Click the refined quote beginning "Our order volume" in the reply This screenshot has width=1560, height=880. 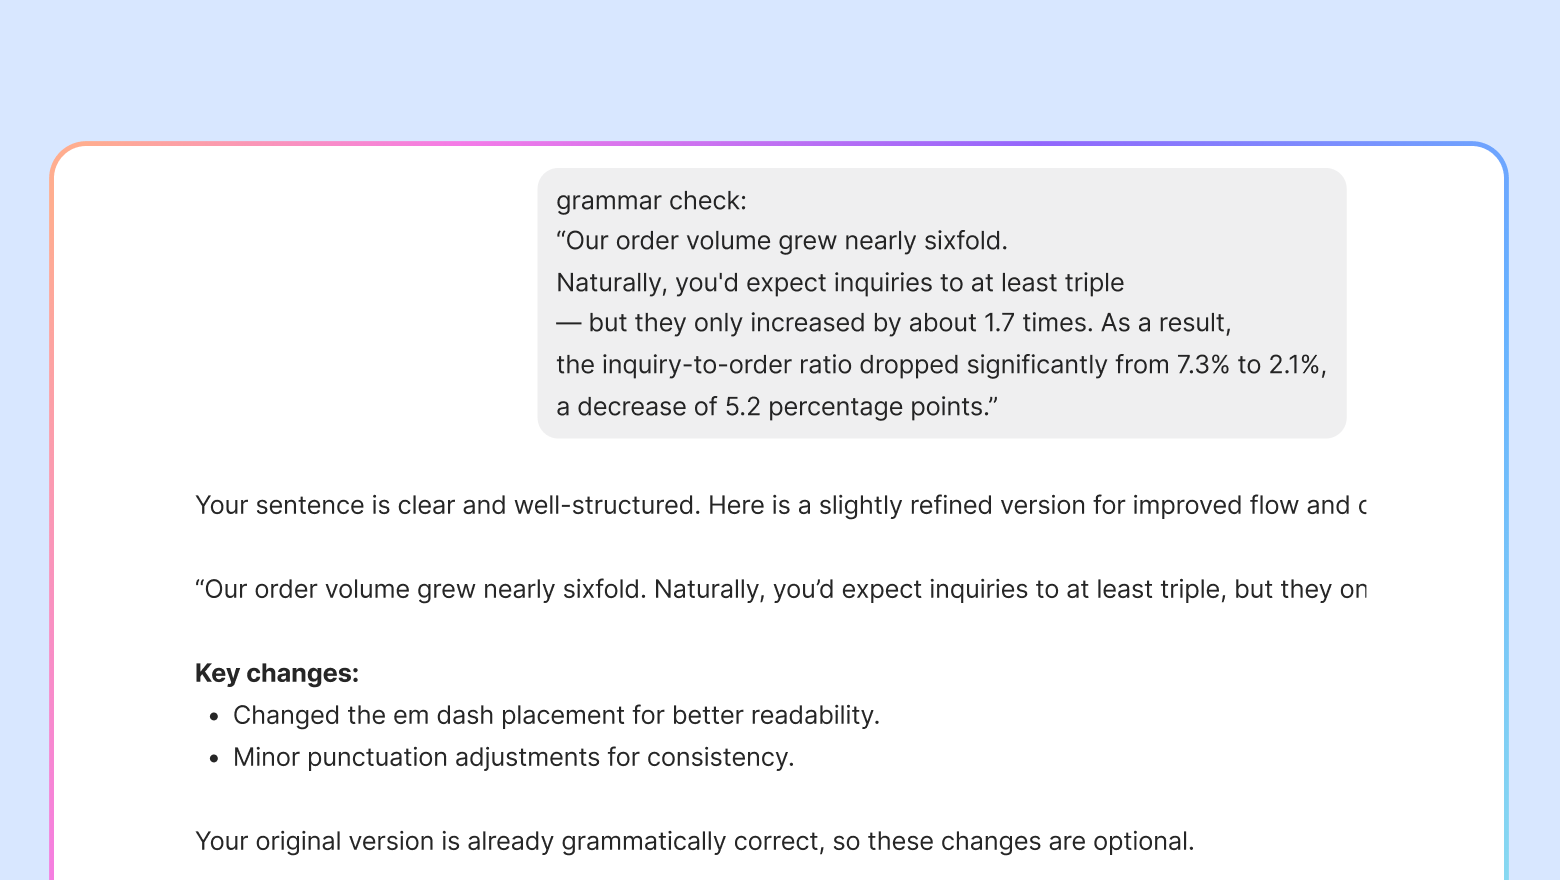tap(780, 589)
